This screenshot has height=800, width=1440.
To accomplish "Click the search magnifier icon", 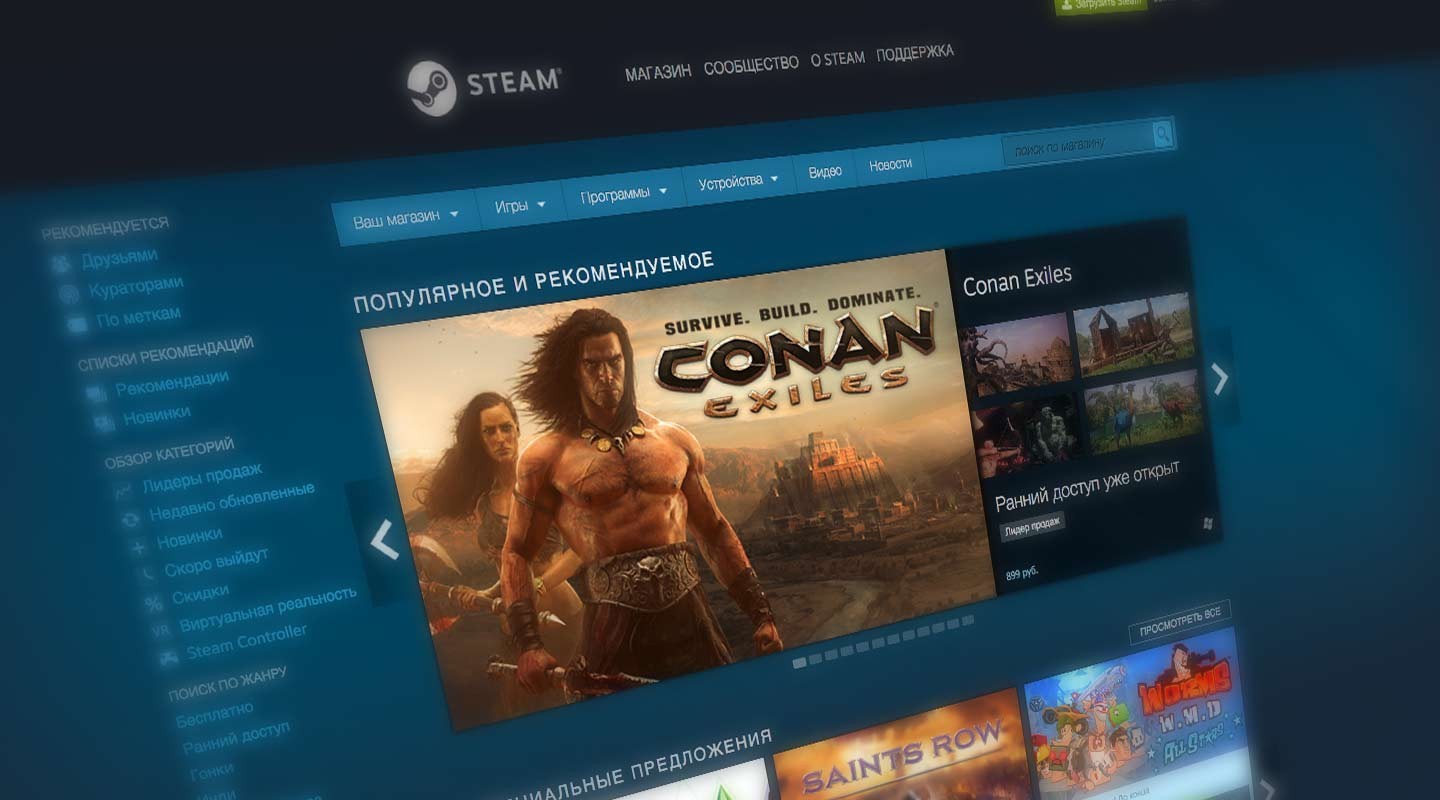I will point(1162,133).
